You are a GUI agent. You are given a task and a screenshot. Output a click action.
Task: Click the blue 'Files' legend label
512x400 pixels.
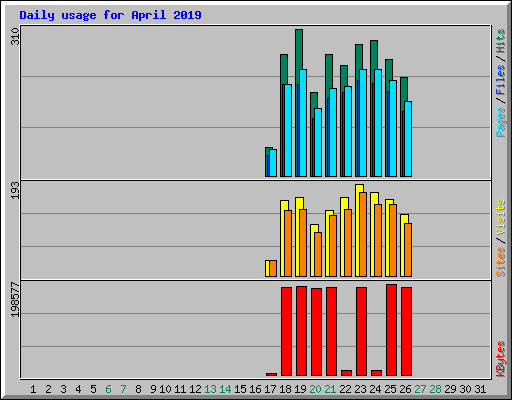pyautogui.click(x=501, y=80)
